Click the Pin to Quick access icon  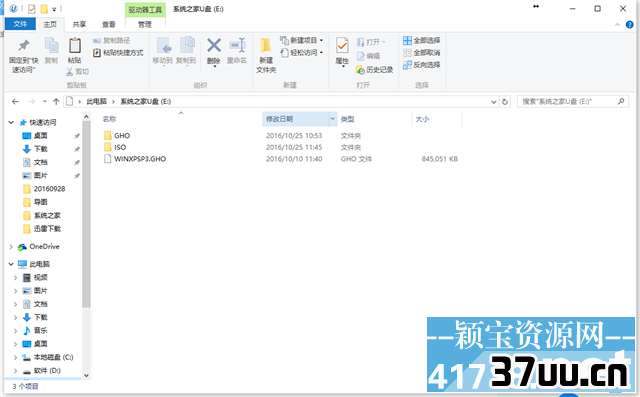point(24,46)
